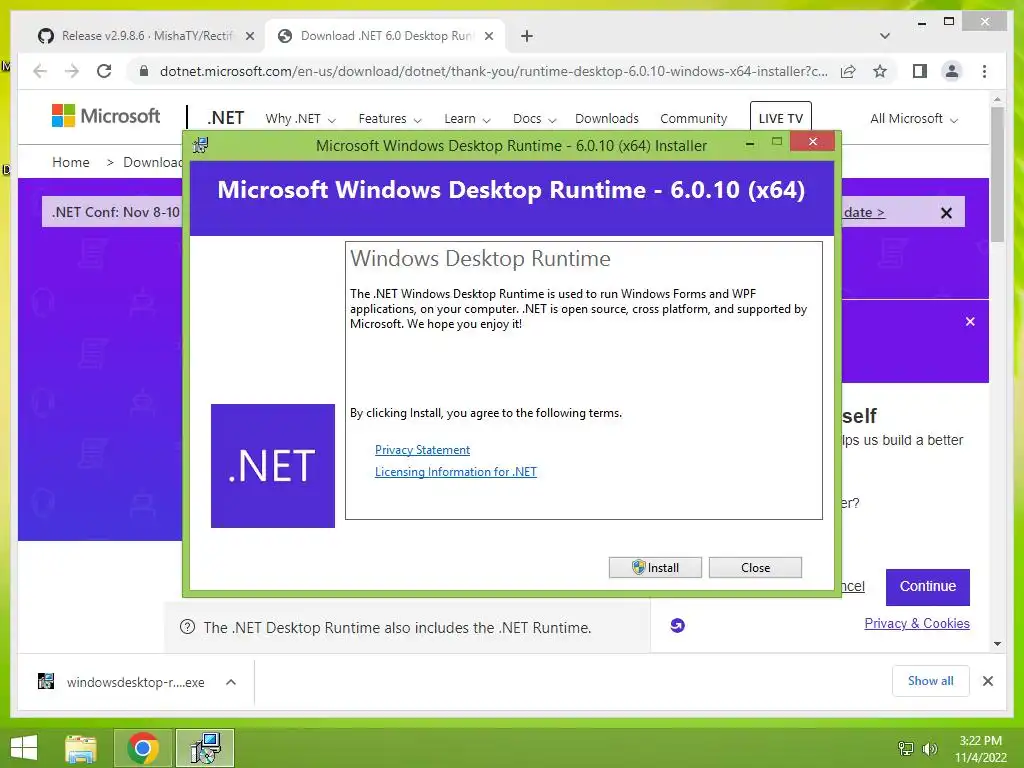Go back in Chrome

coord(40,71)
